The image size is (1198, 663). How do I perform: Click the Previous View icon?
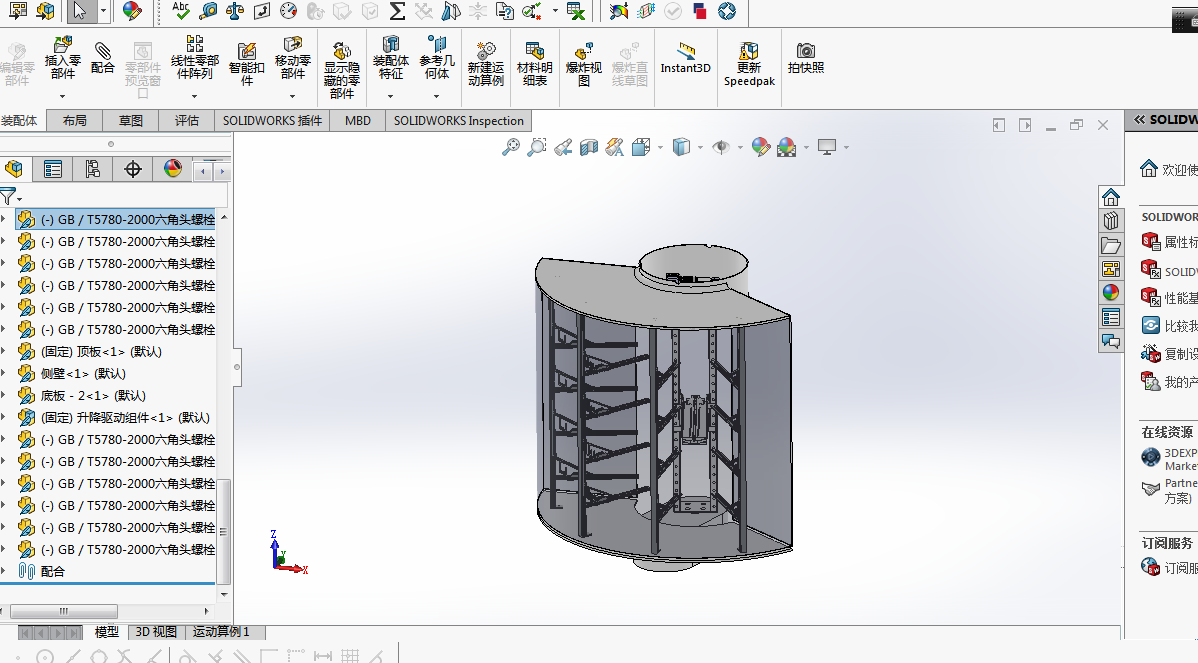tap(563, 147)
